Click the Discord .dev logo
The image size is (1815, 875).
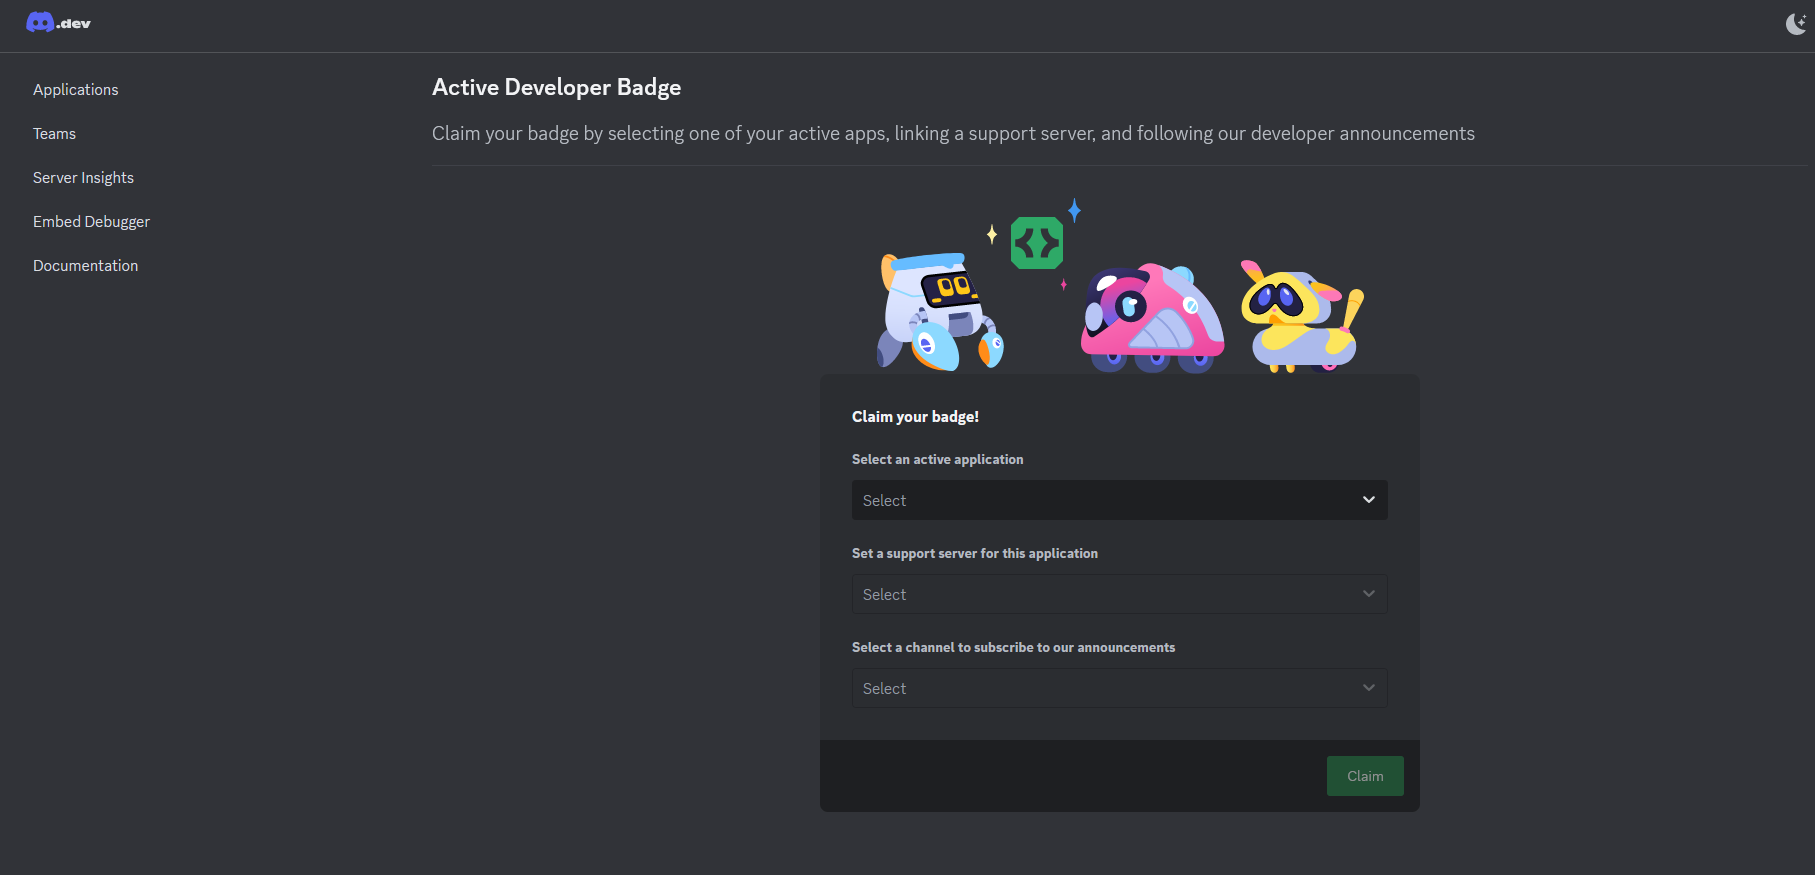tap(58, 23)
